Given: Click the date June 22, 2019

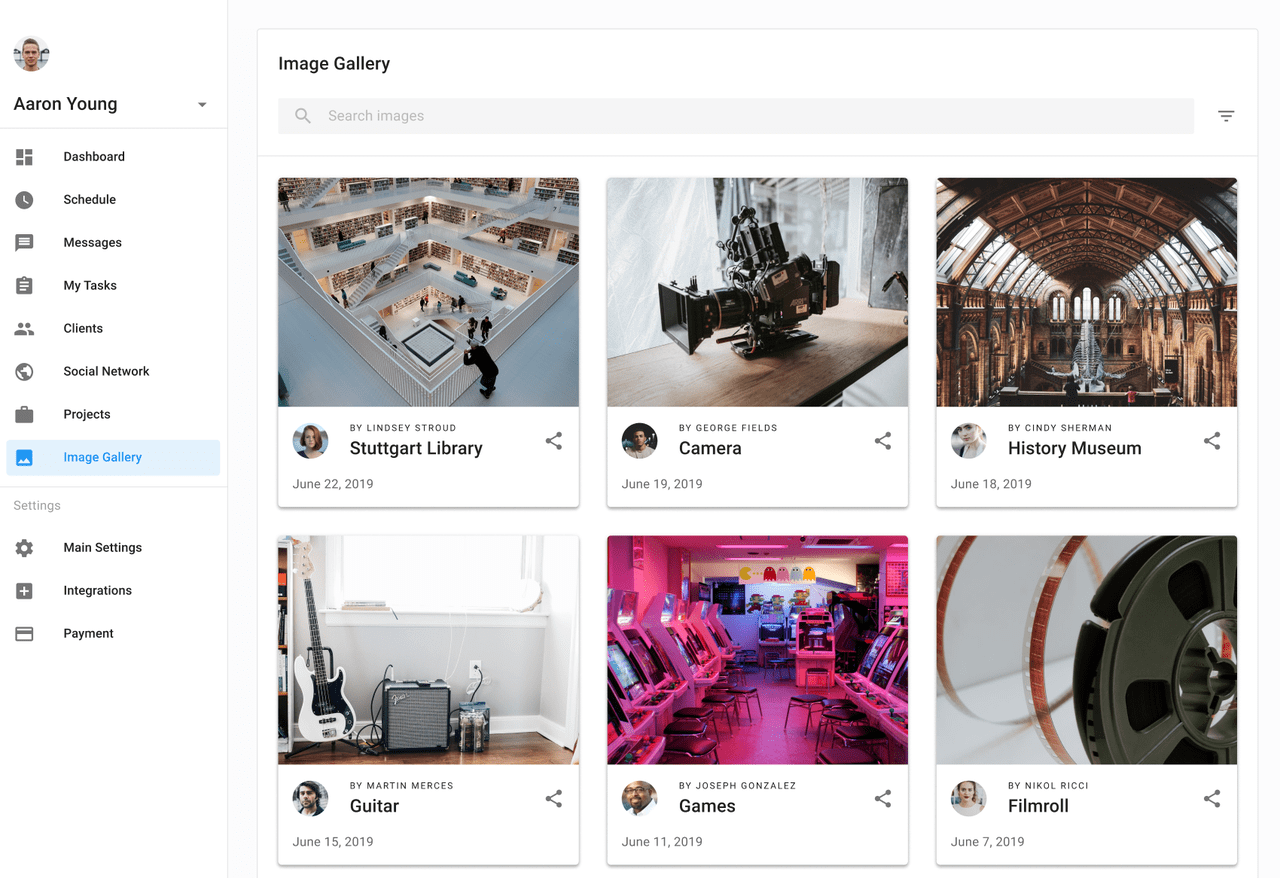Looking at the screenshot, I should (333, 484).
